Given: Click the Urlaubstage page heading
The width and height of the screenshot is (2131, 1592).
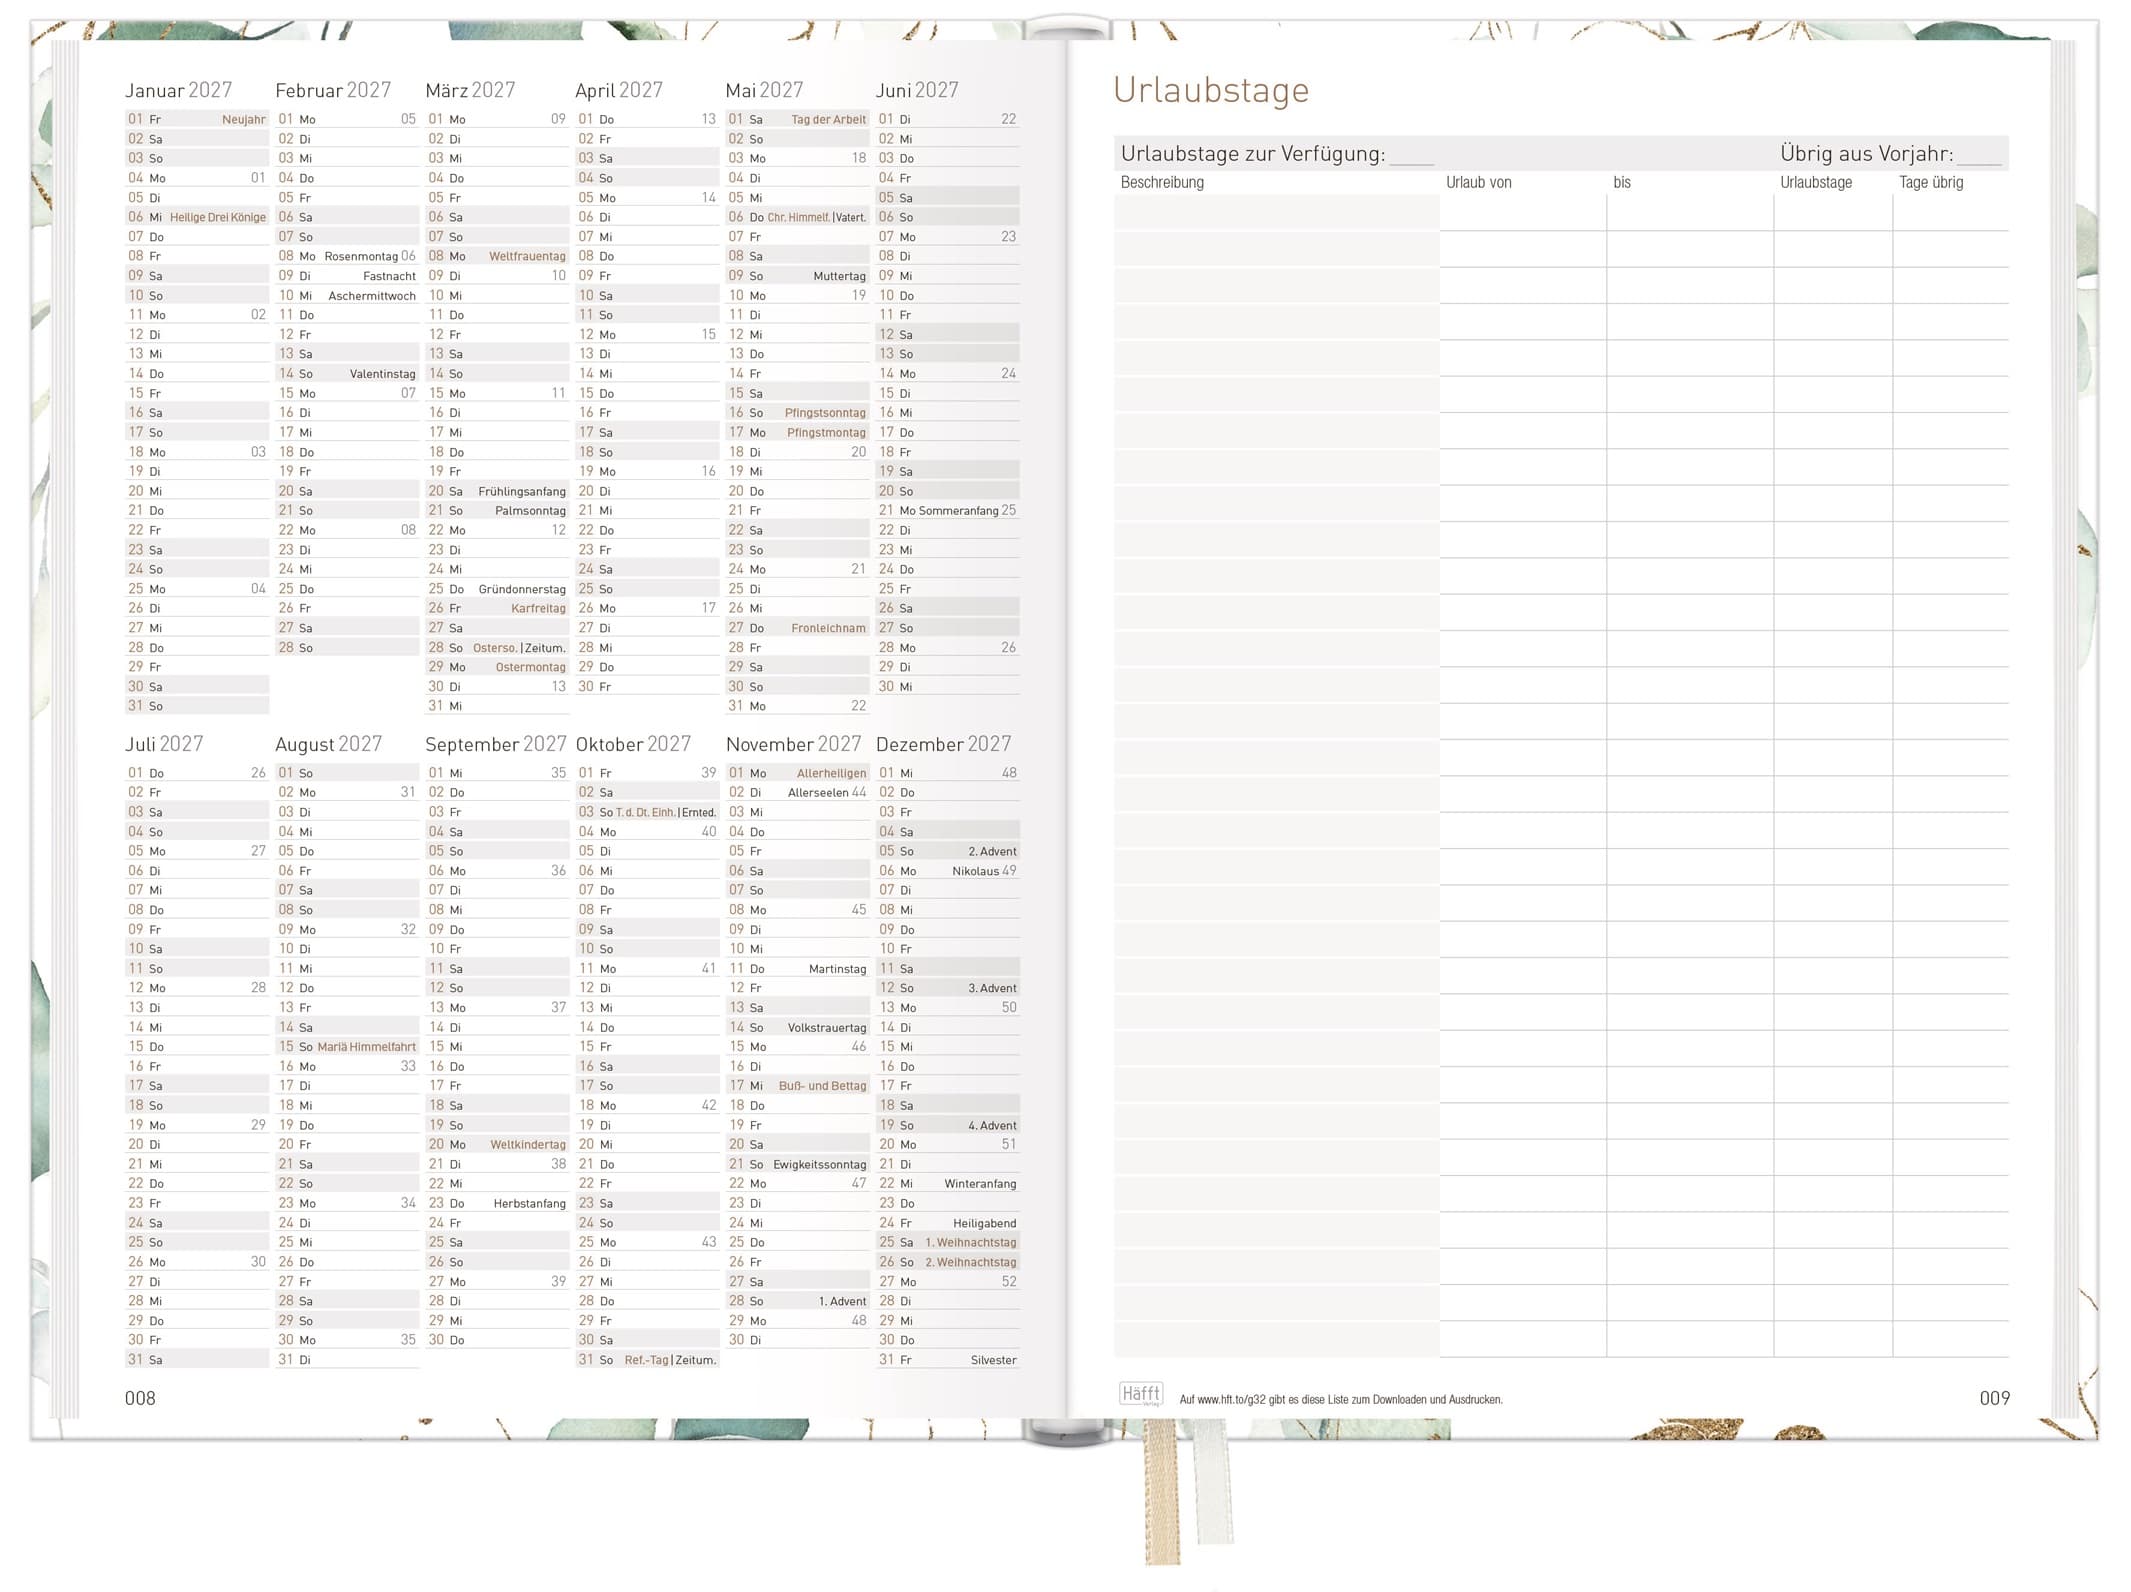Looking at the screenshot, I should 1210,91.
